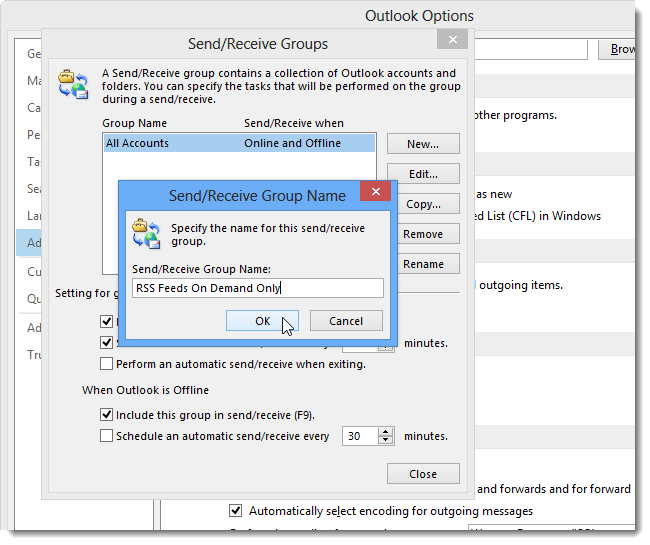650x545 pixels.
Task: Click Close button at bottom of Send/Receive Groups
Action: point(423,474)
